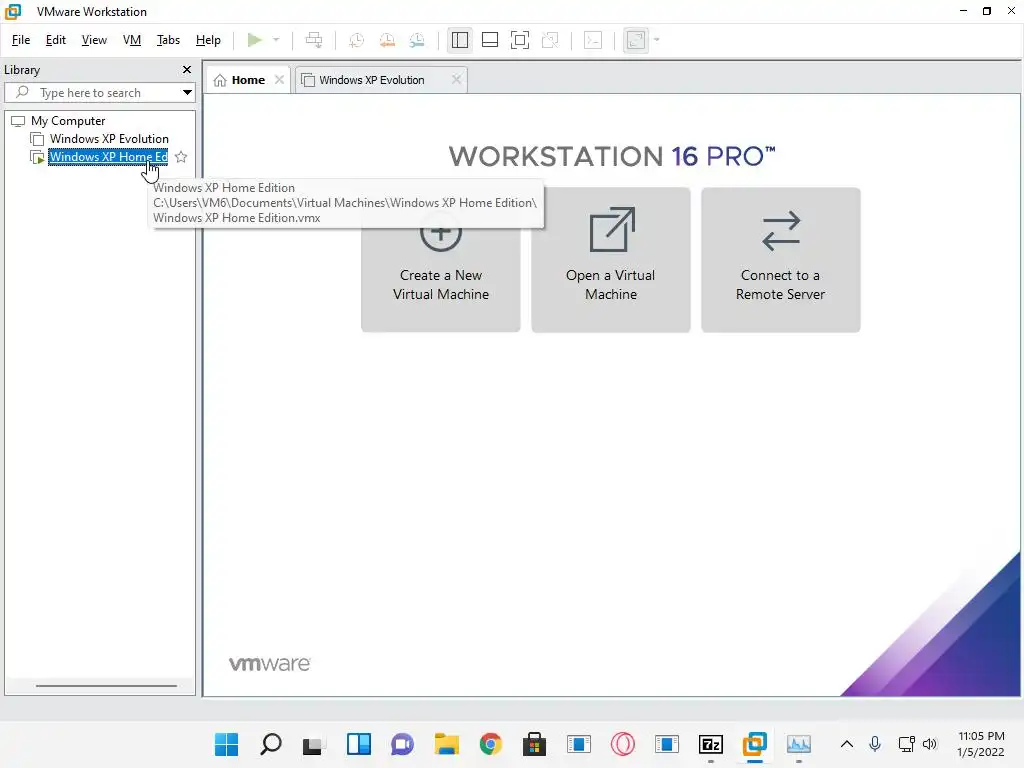1024x768 pixels.
Task: Open the File menu
Action: click(x=21, y=40)
